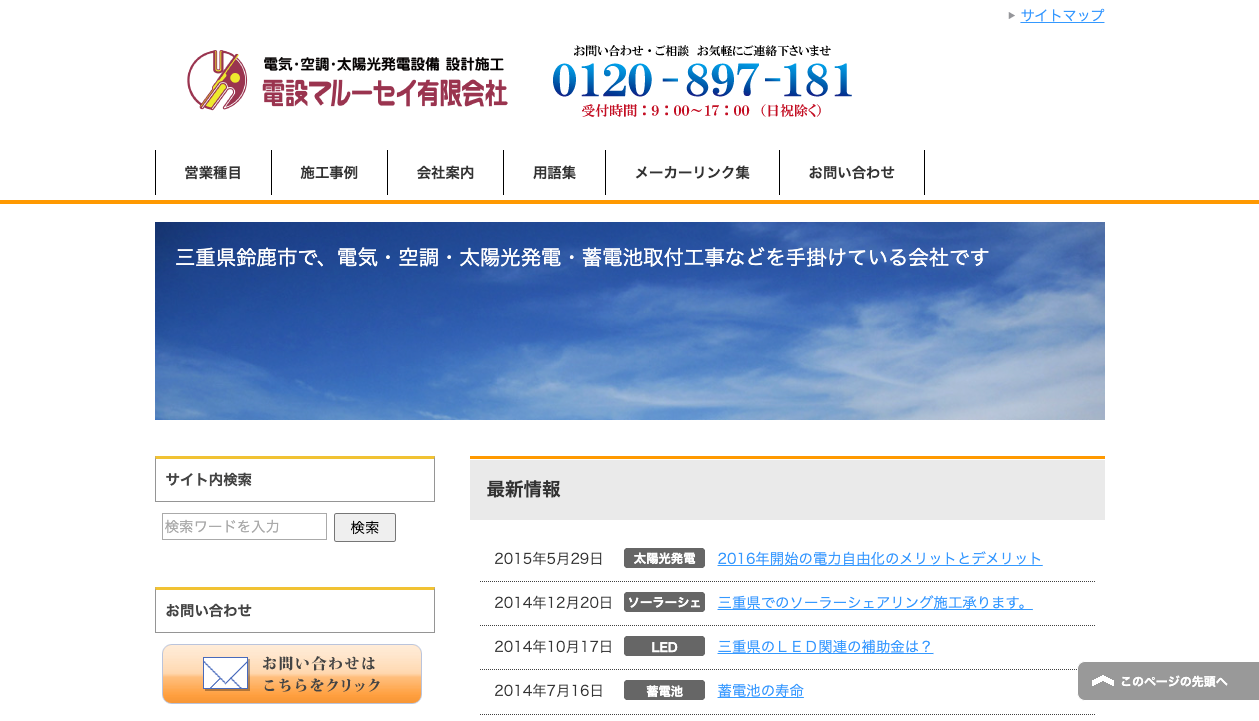This screenshot has width=1259, height=721.
Task: Click the ソーラーシェ category tag
Action: click(x=664, y=602)
